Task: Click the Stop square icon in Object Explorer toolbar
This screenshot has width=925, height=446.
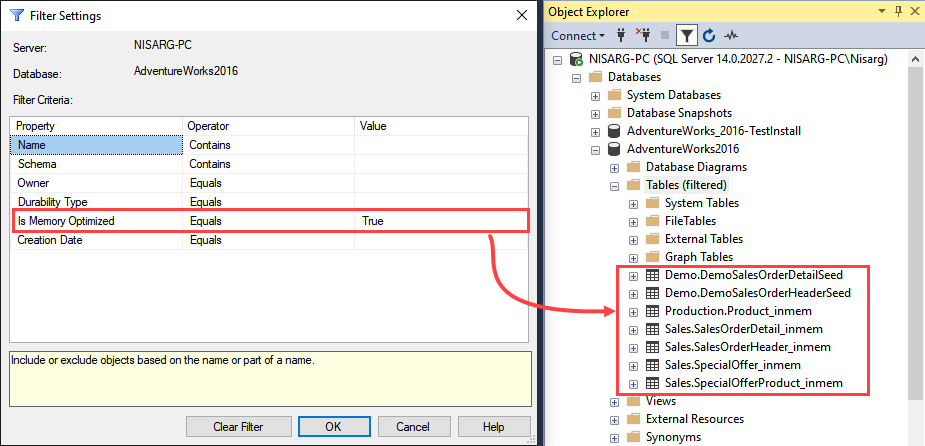Action: coord(665,36)
